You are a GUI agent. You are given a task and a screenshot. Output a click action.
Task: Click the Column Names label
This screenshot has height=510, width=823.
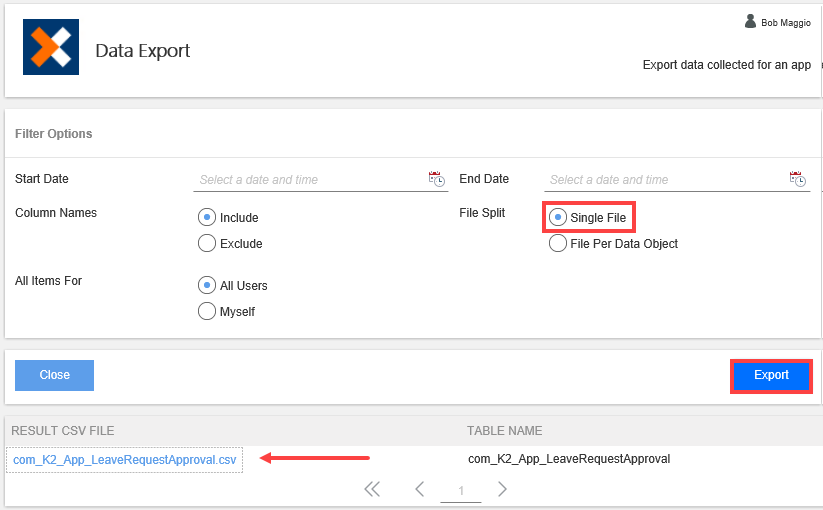click(56, 212)
